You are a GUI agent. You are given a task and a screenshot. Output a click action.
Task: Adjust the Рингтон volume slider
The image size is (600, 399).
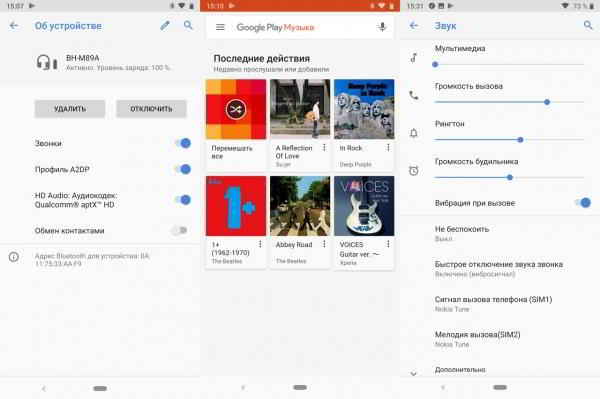(509, 140)
